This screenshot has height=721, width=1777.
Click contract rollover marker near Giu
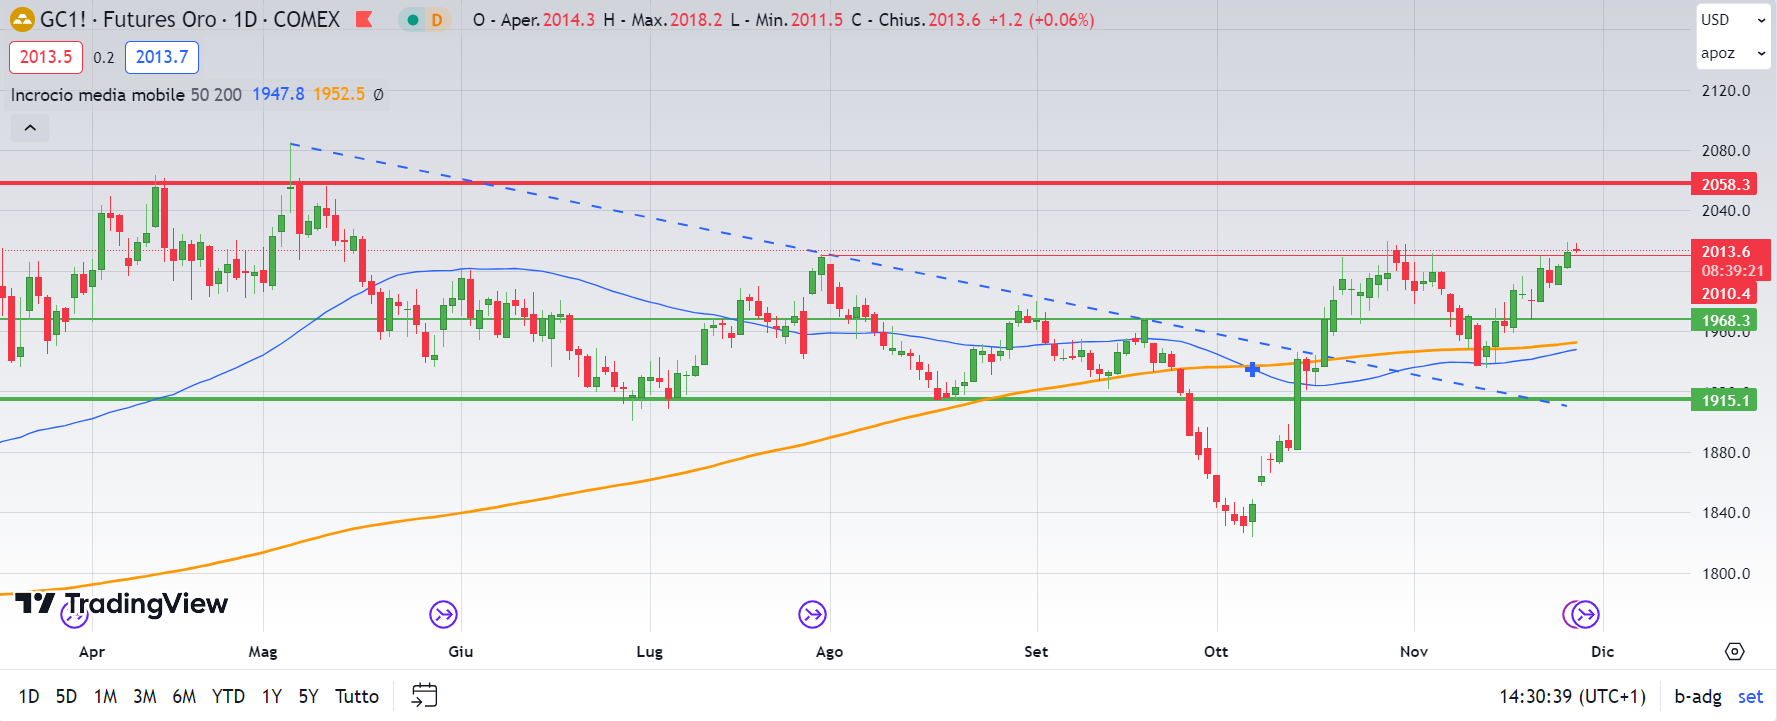[443, 614]
